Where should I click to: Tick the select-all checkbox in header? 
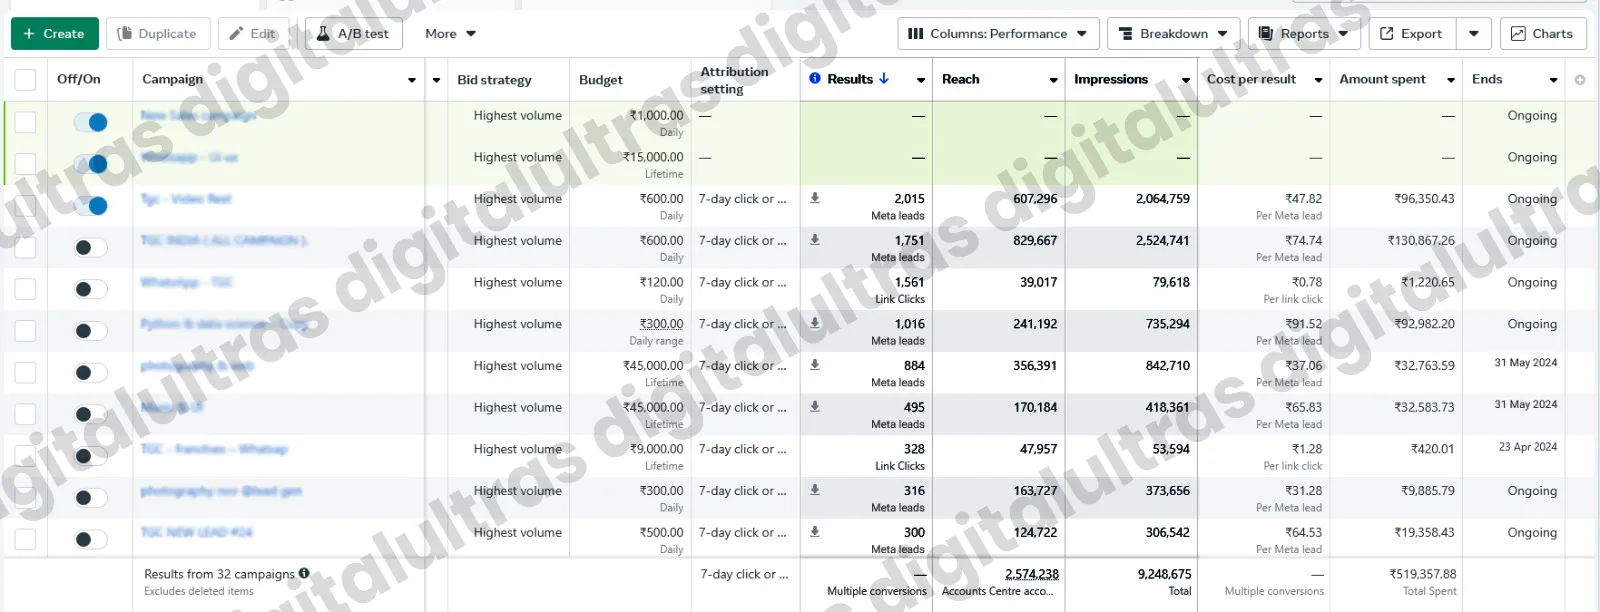(25, 80)
